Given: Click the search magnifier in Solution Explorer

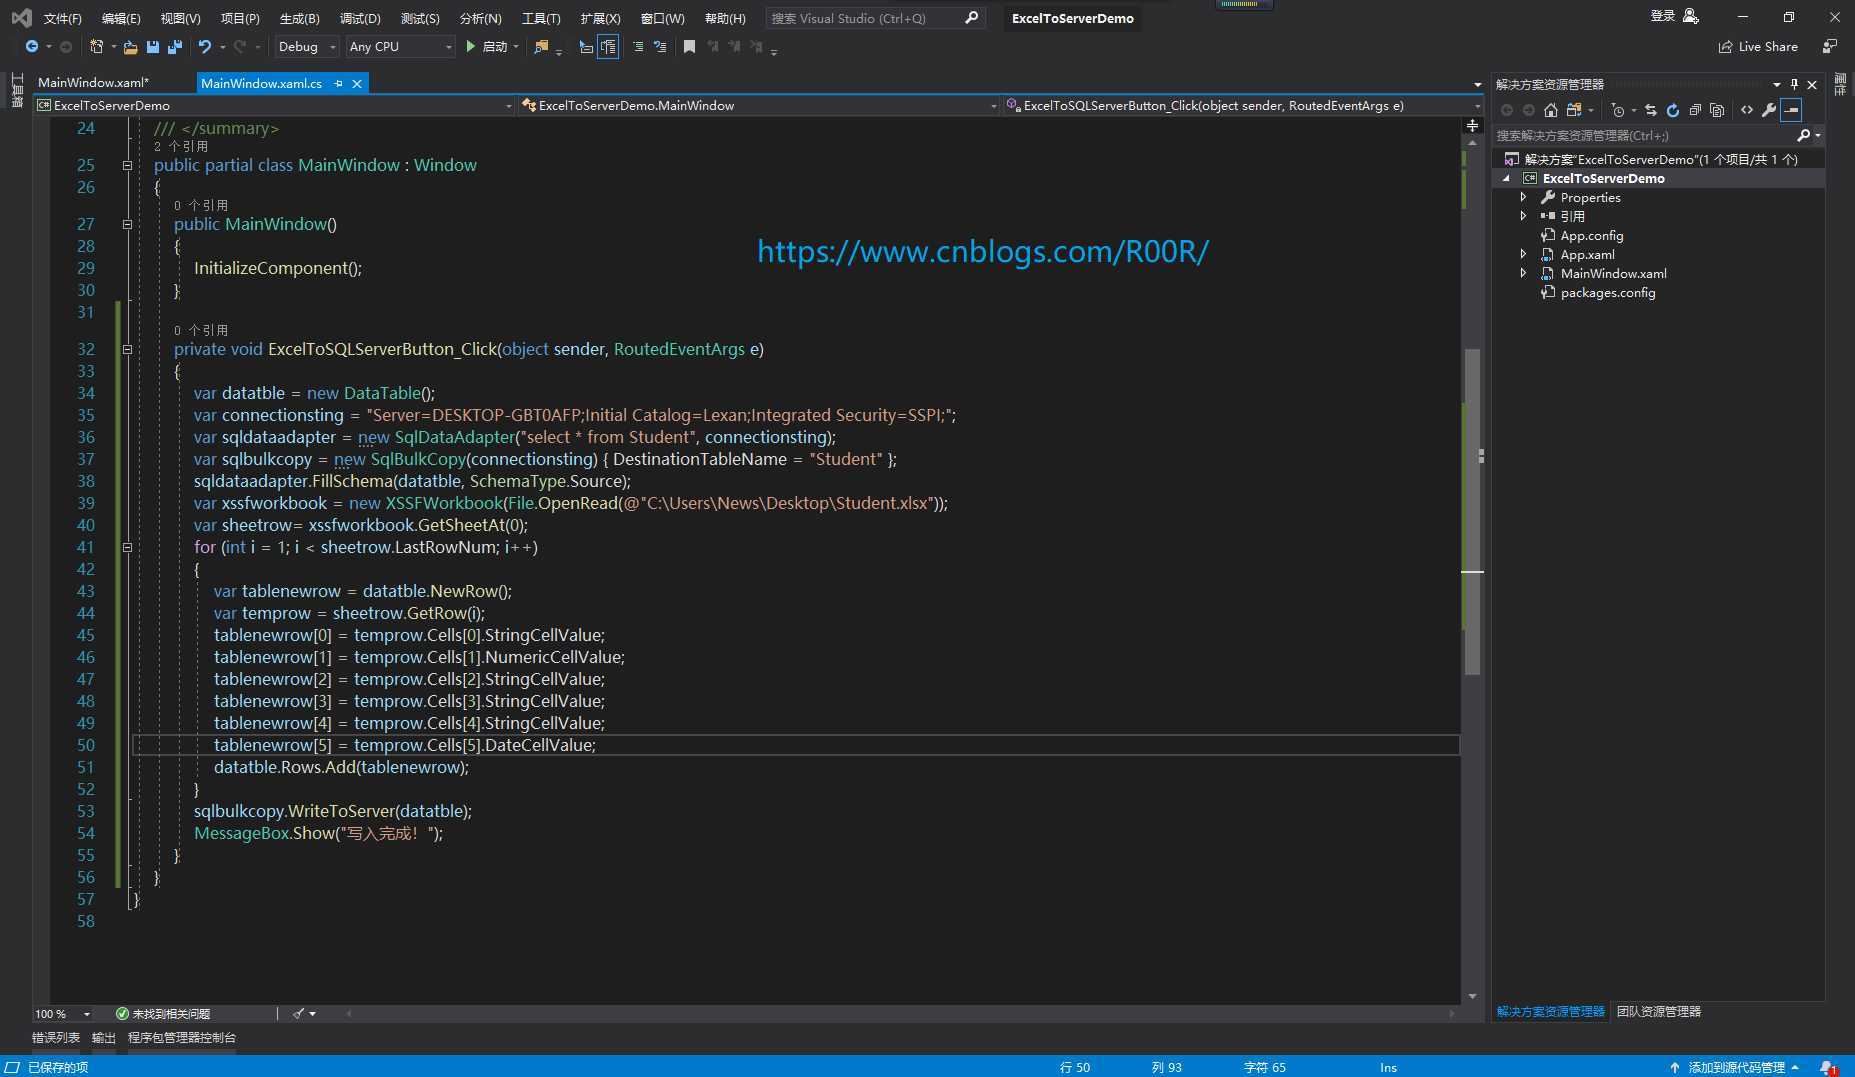Looking at the screenshot, I should point(1803,135).
